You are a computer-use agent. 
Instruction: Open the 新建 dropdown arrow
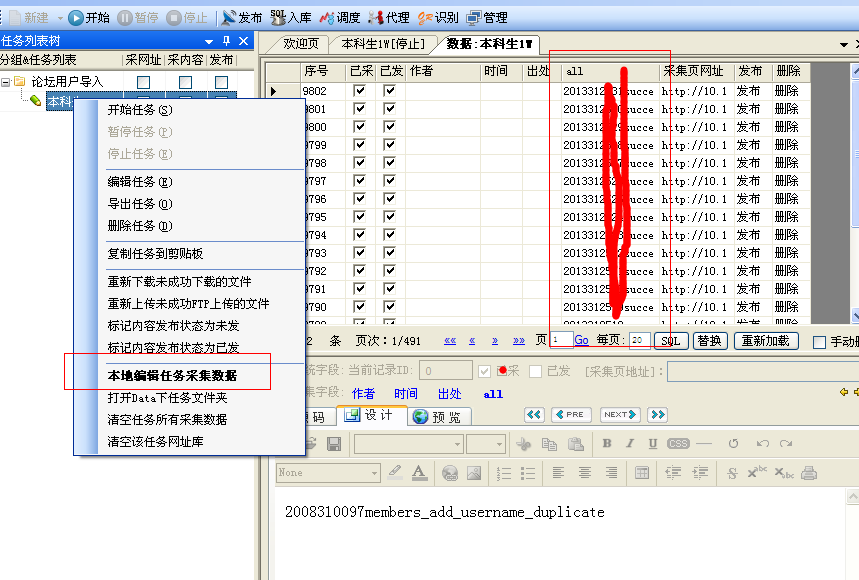pos(60,18)
